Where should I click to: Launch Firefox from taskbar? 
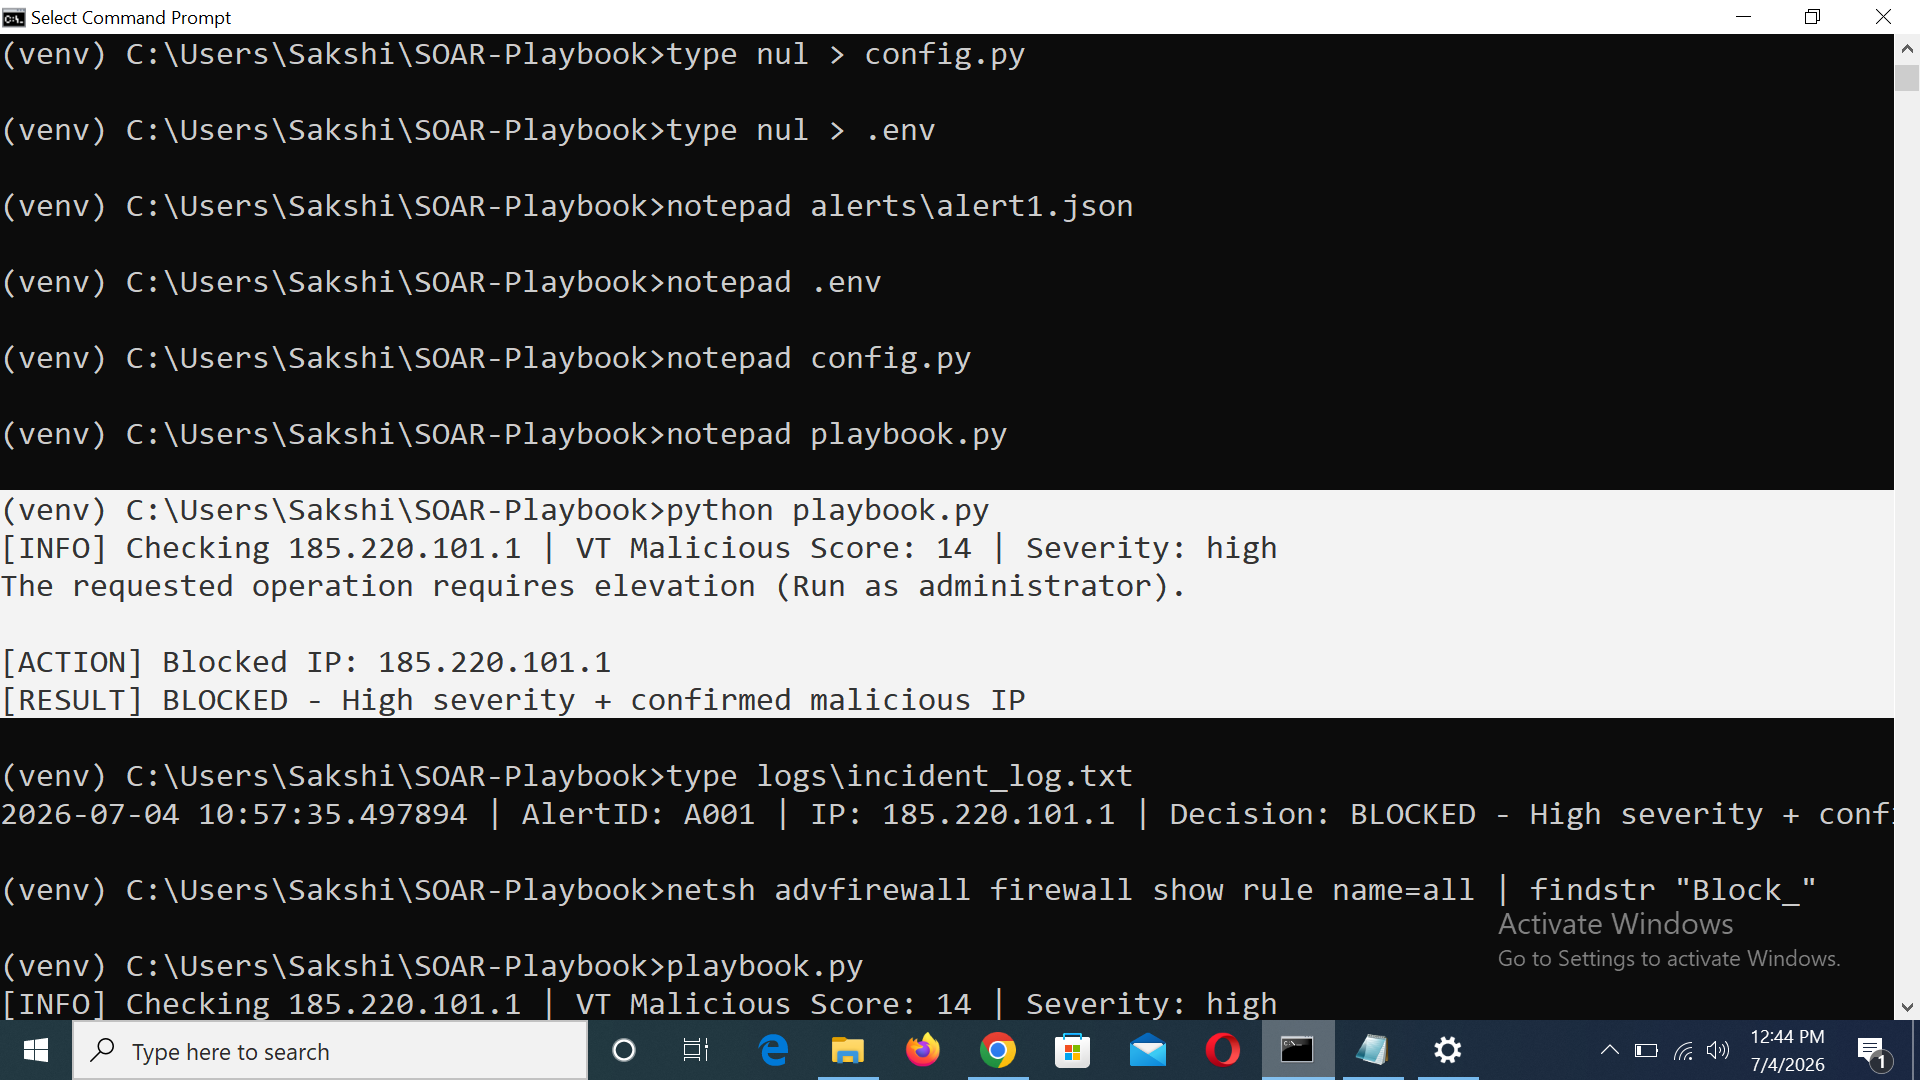point(923,1050)
